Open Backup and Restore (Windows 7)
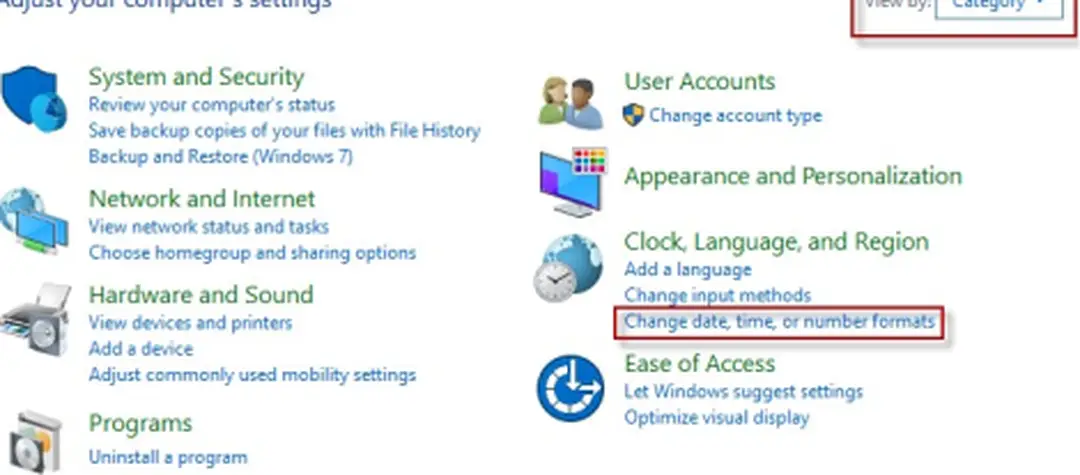Viewport: 1080px width, 475px height. 220,157
